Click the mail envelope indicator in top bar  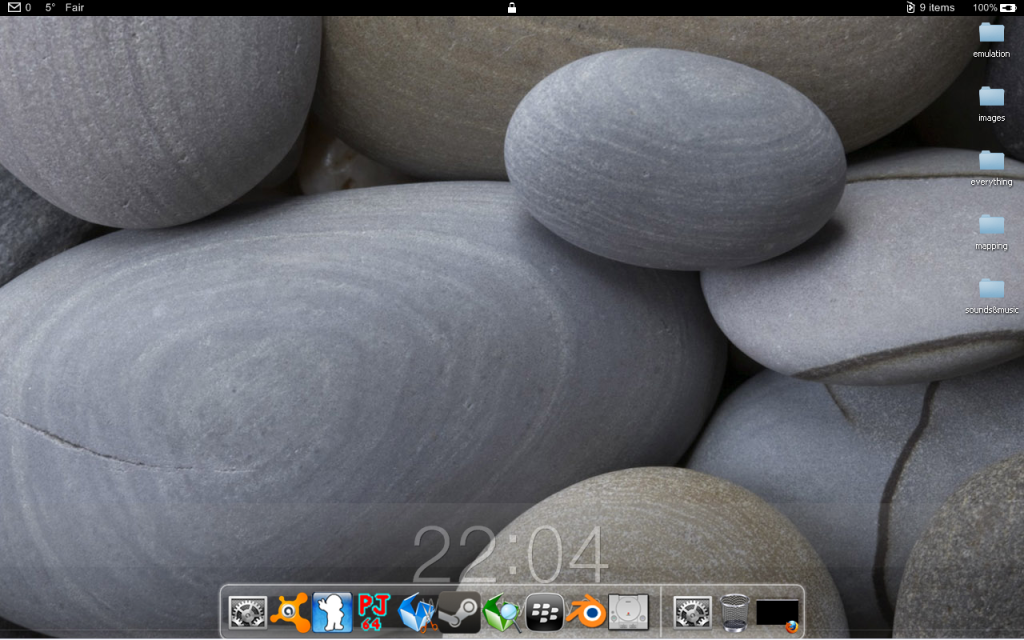coord(14,7)
